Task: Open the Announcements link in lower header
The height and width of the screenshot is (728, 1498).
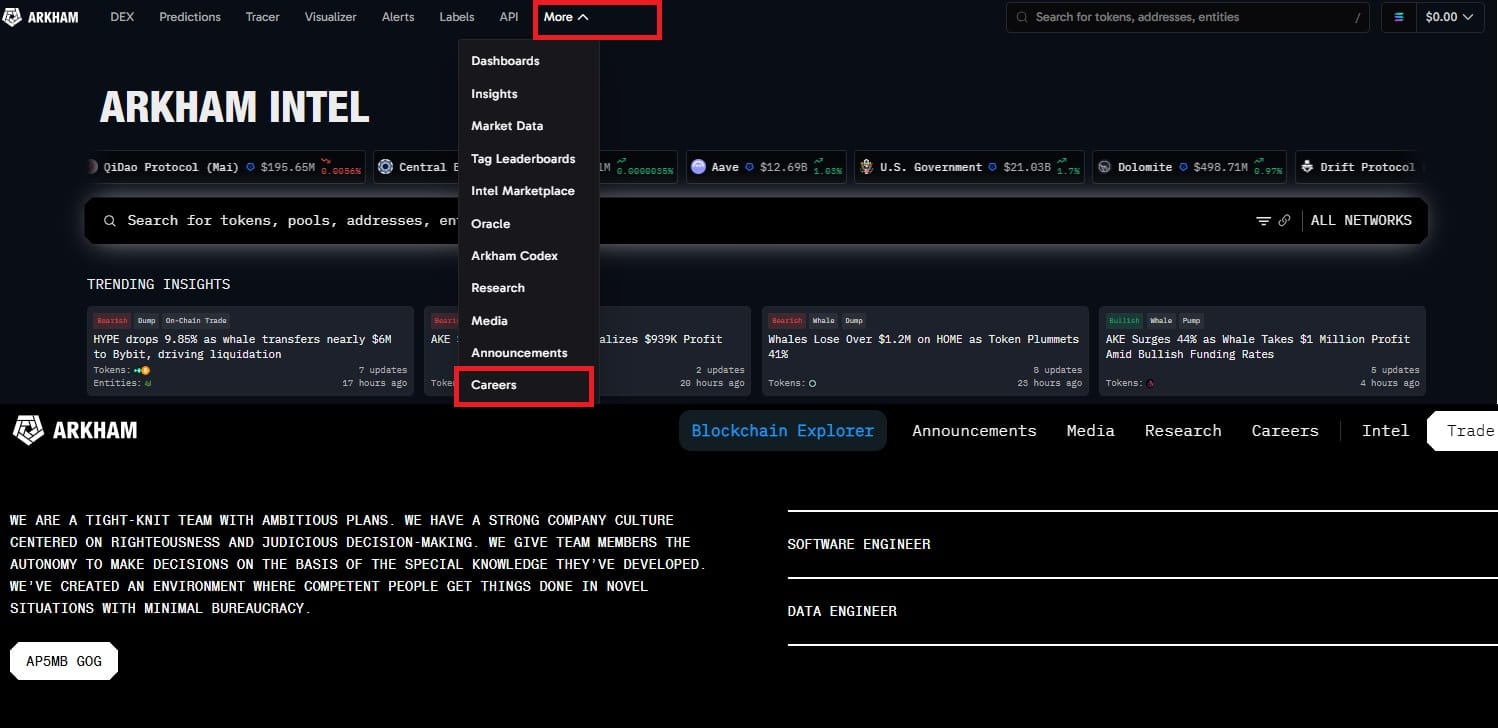Action: click(x=974, y=431)
